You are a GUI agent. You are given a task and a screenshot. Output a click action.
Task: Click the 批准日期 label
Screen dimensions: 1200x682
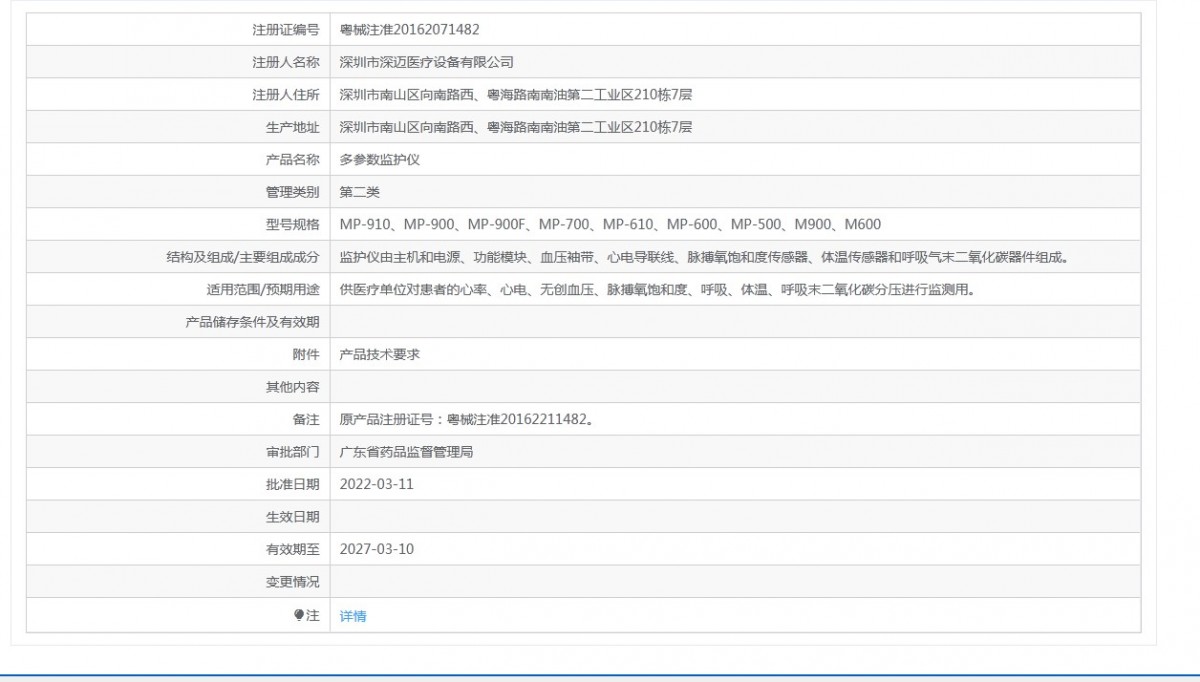point(293,484)
